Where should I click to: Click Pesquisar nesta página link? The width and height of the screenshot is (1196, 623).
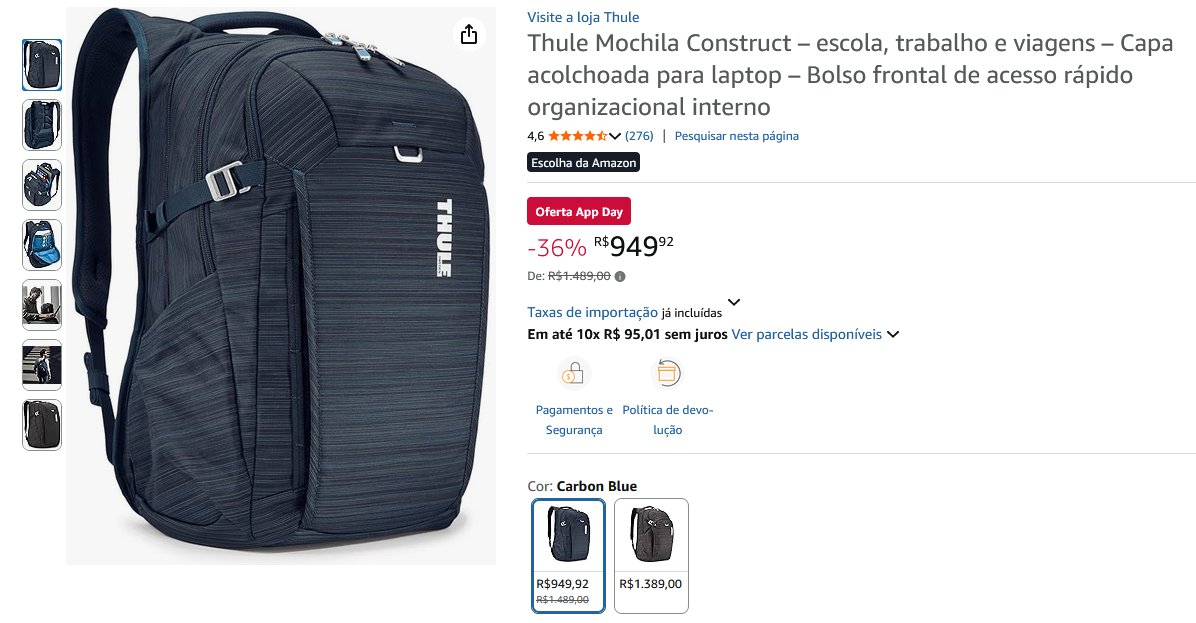(737, 136)
